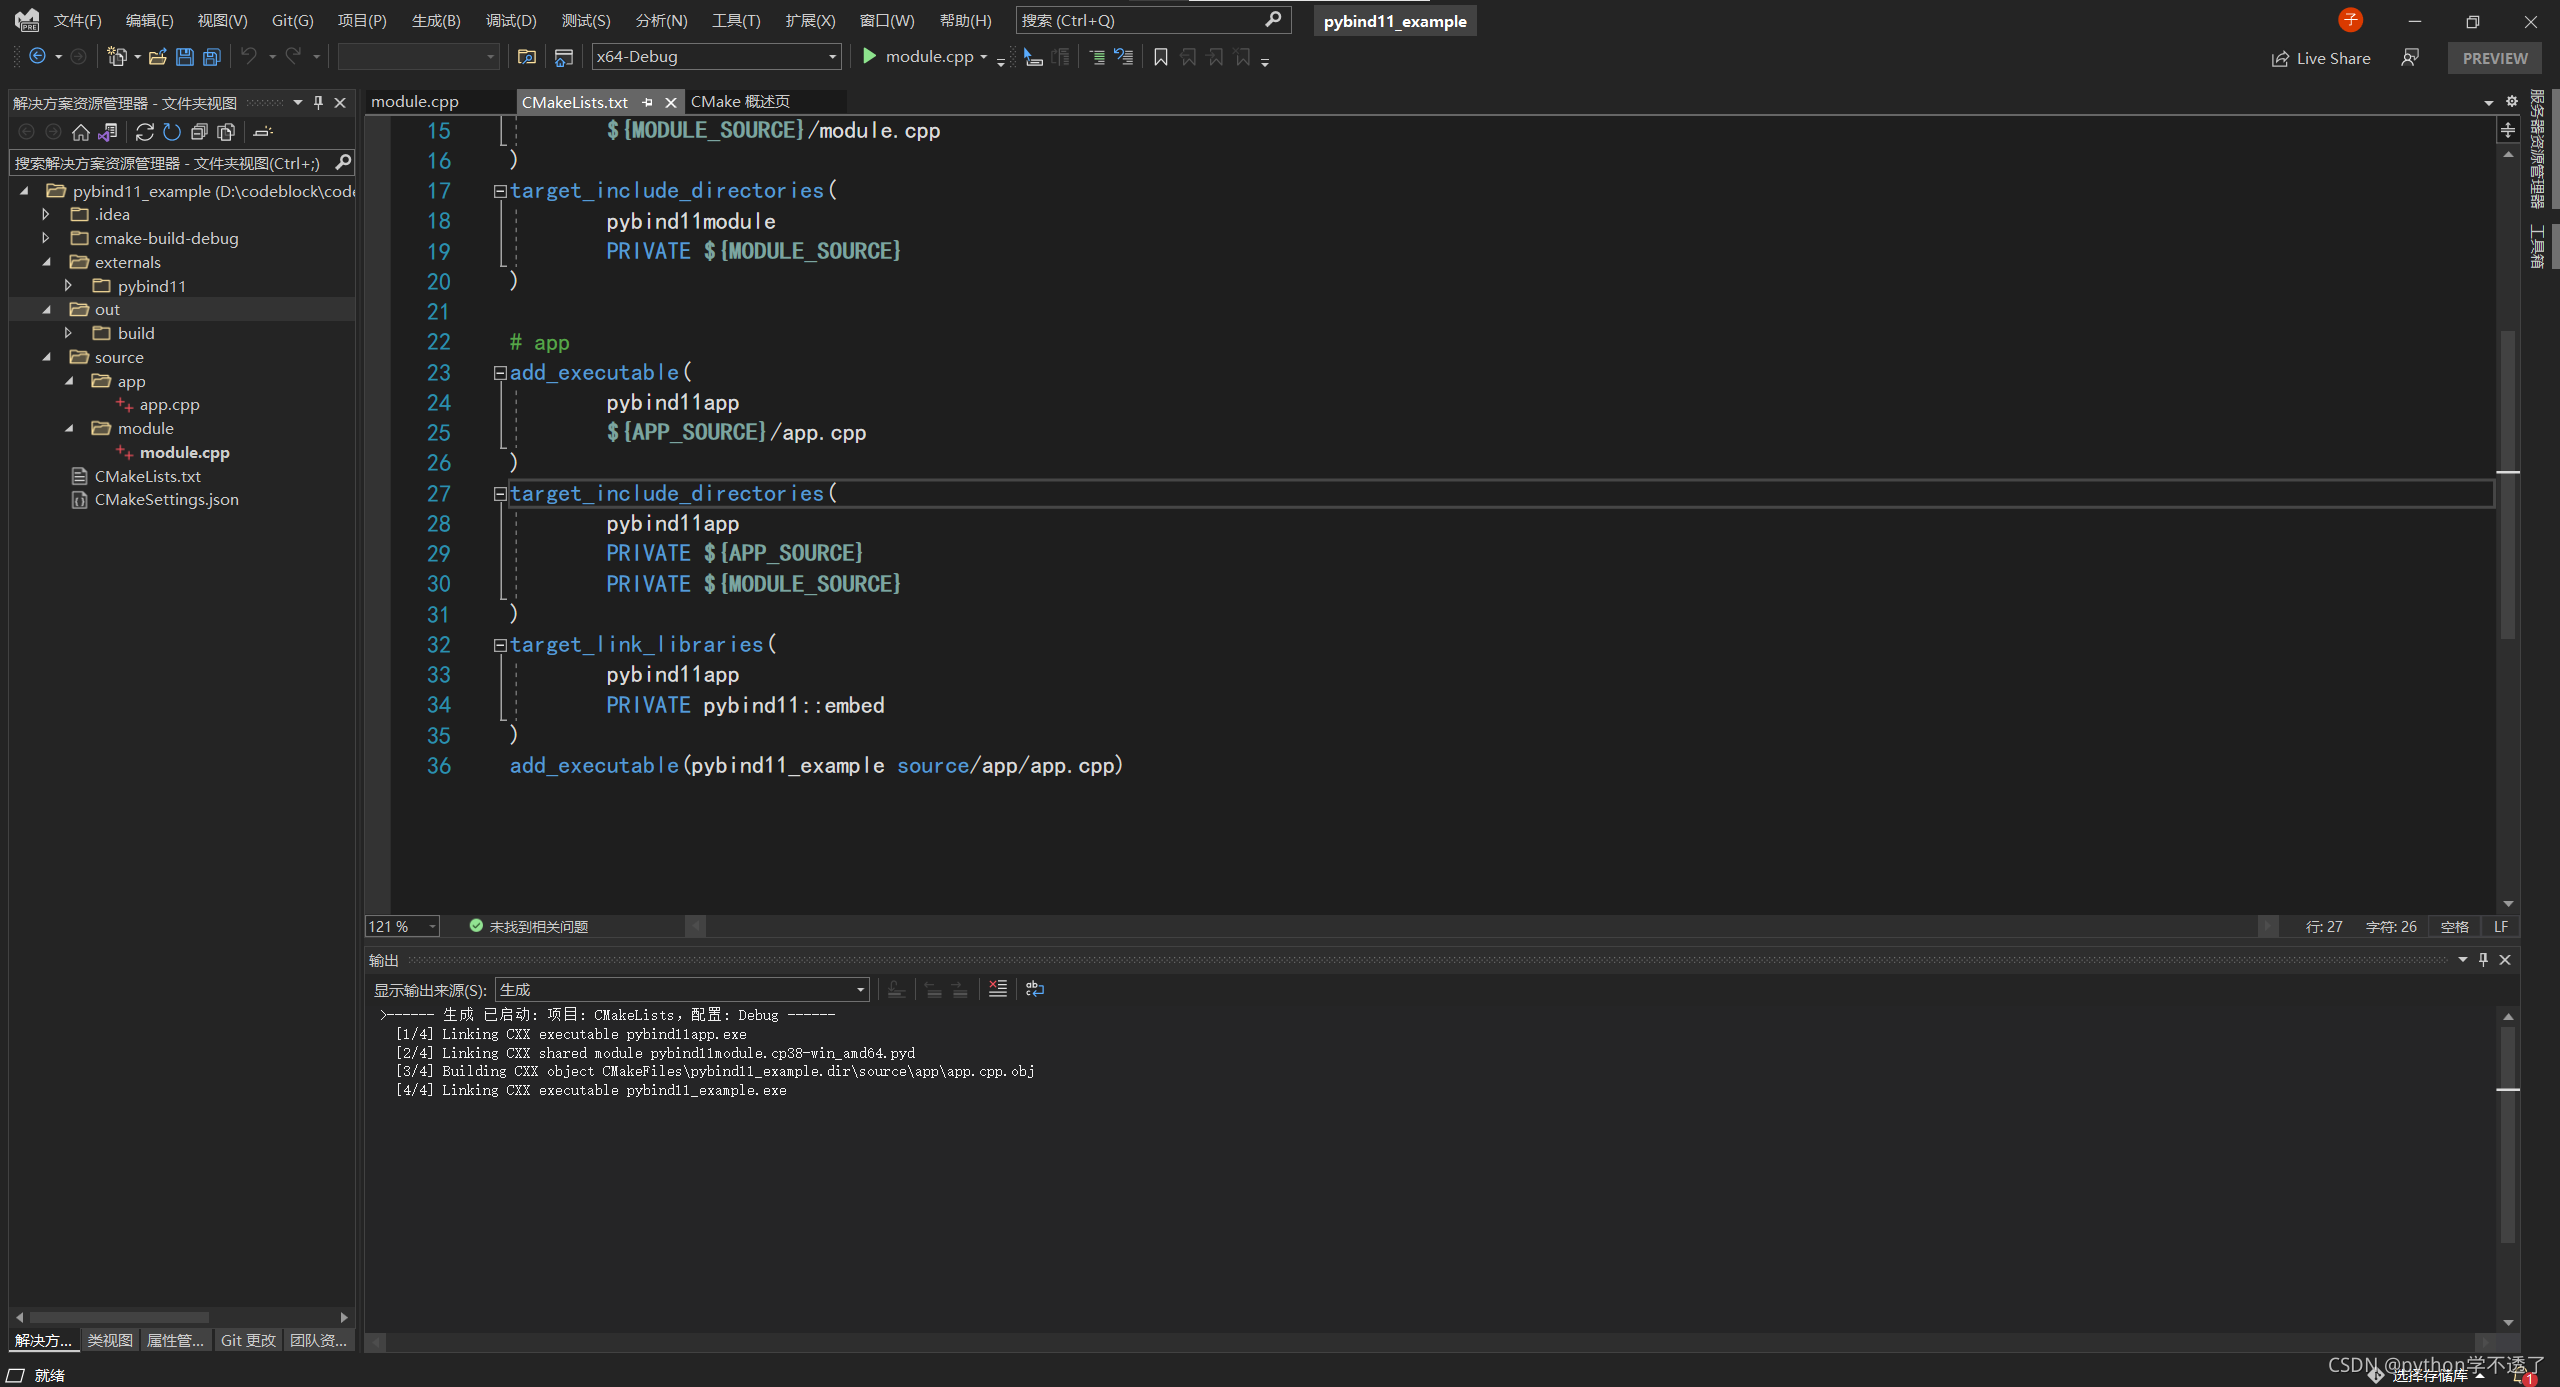
Task: Toggle word wrap in Output panel
Action: click(x=1034, y=989)
